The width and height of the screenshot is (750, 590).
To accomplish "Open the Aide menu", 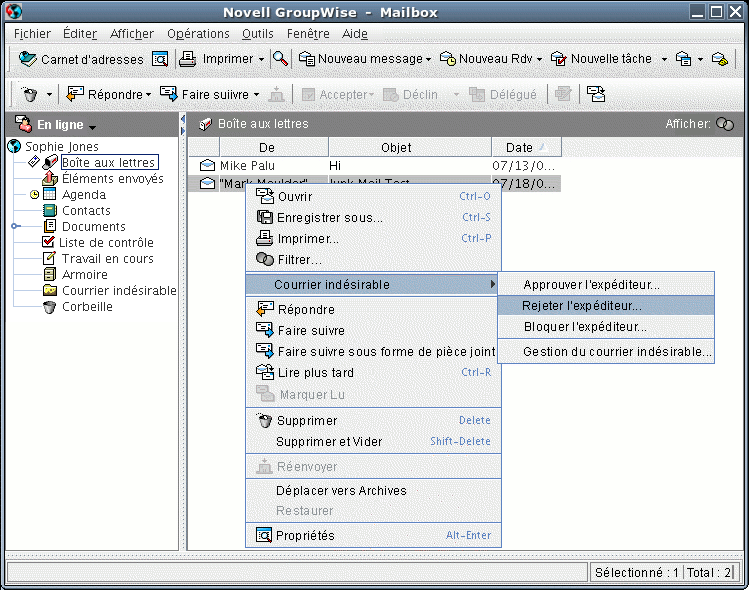I will [355, 34].
